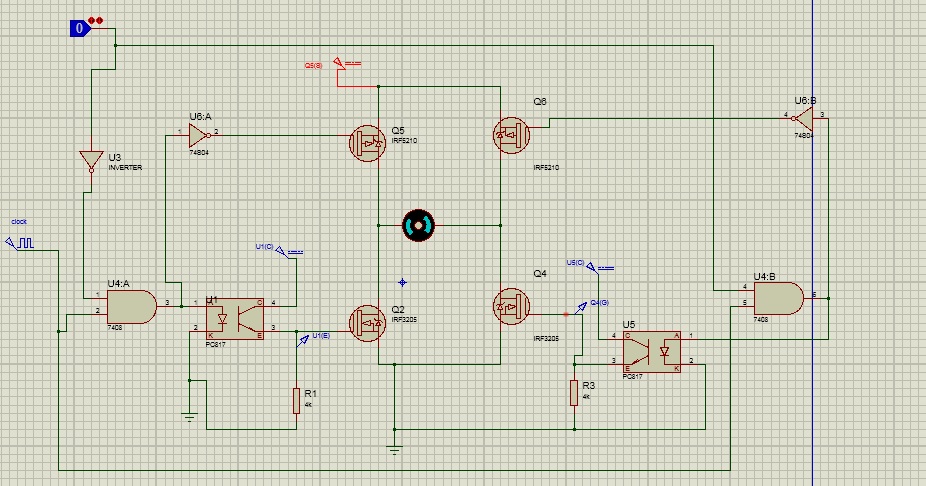Image resolution: width=926 pixels, height=486 pixels.
Task: Select the U6:B inverter gate symbol
Action: (x=803, y=119)
